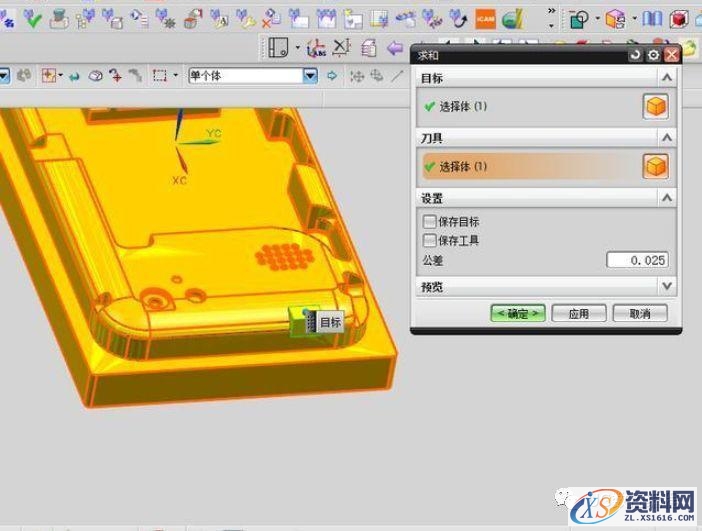Click the 取消 button
Screen dimensions: 702x531
640,314
